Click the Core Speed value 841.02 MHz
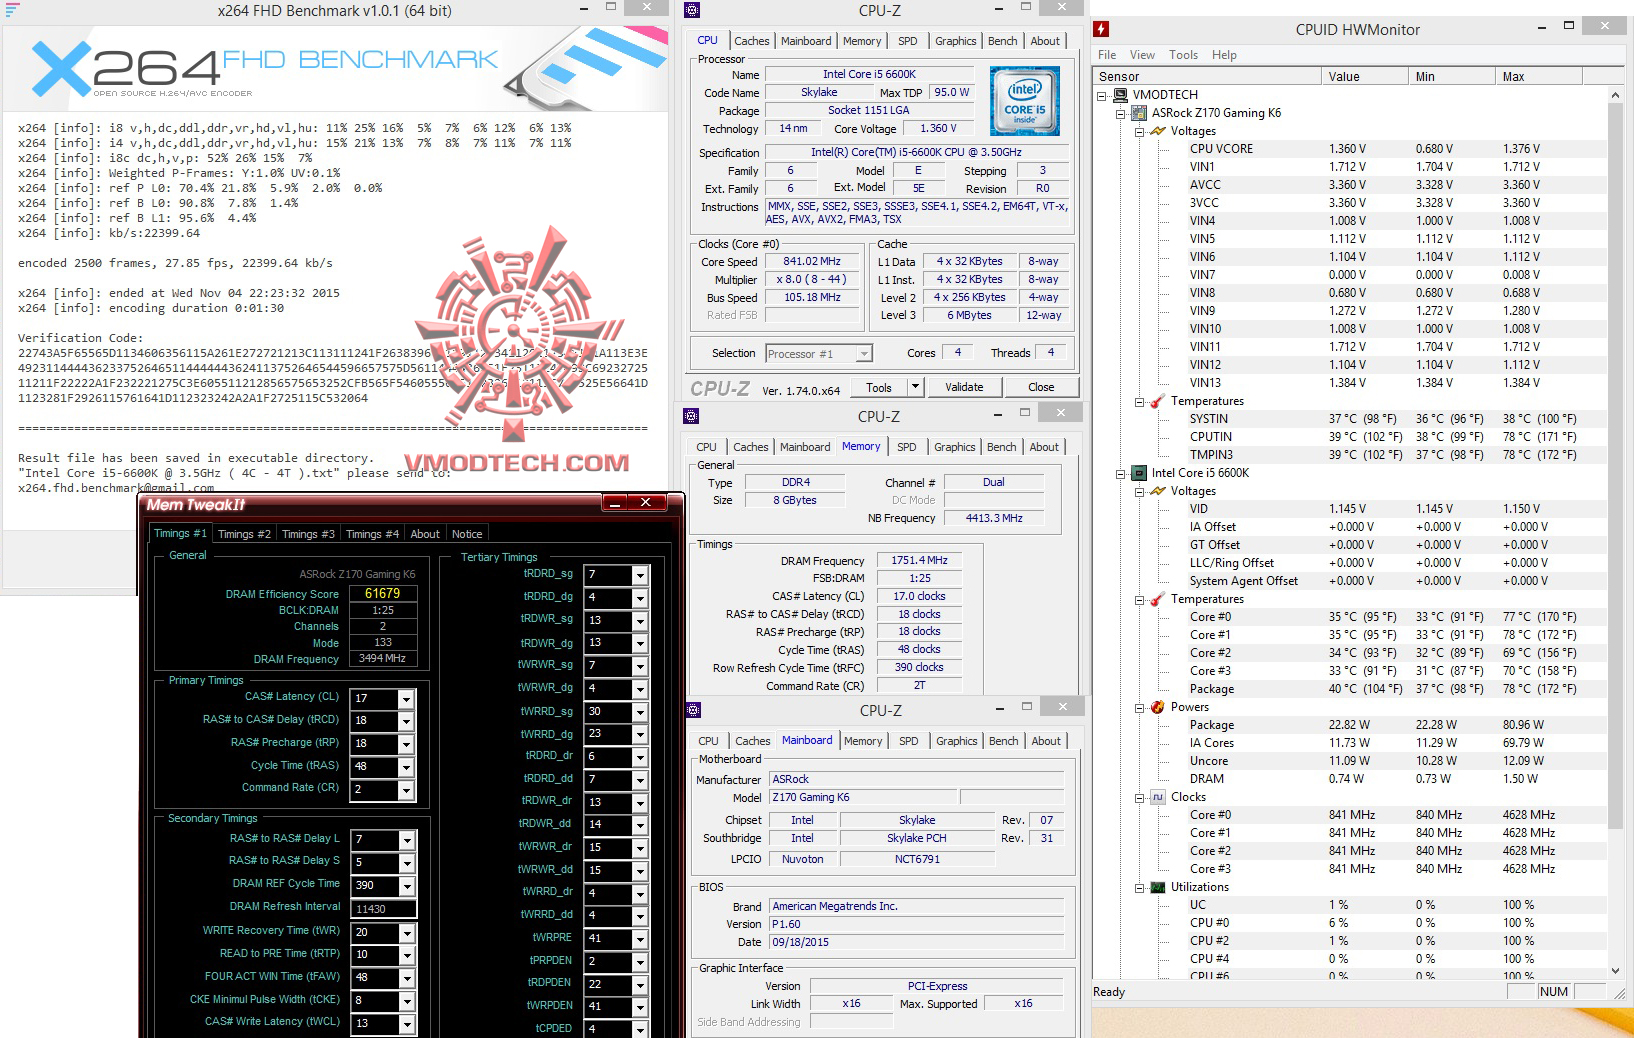 (x=813, y=261)
